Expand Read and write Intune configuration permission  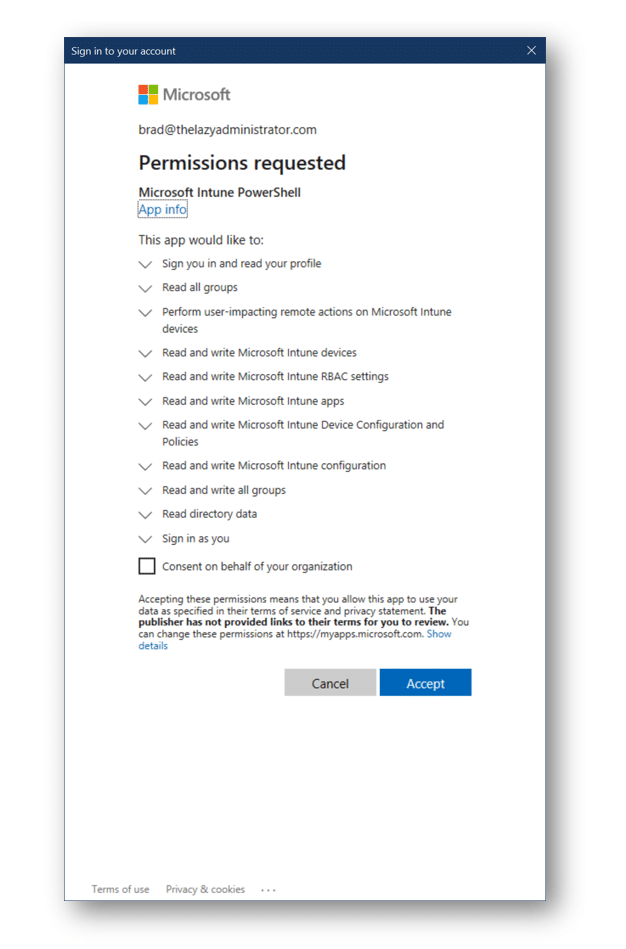click(x=145, y=467)
